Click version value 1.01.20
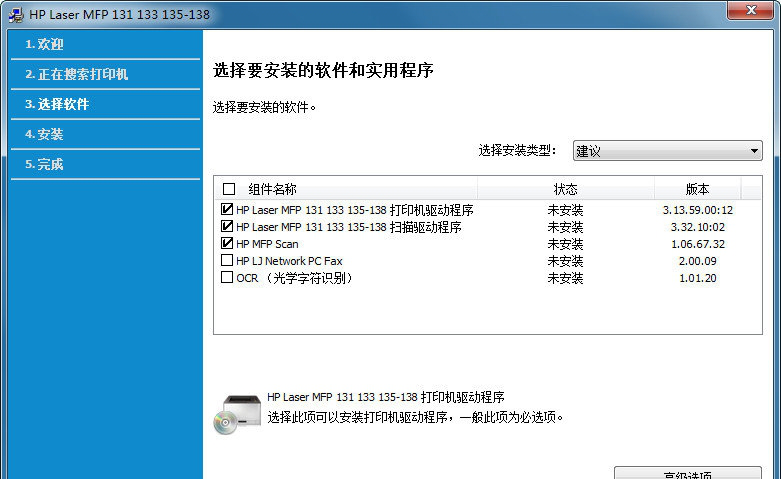The image size is (781, 498). 697,278
